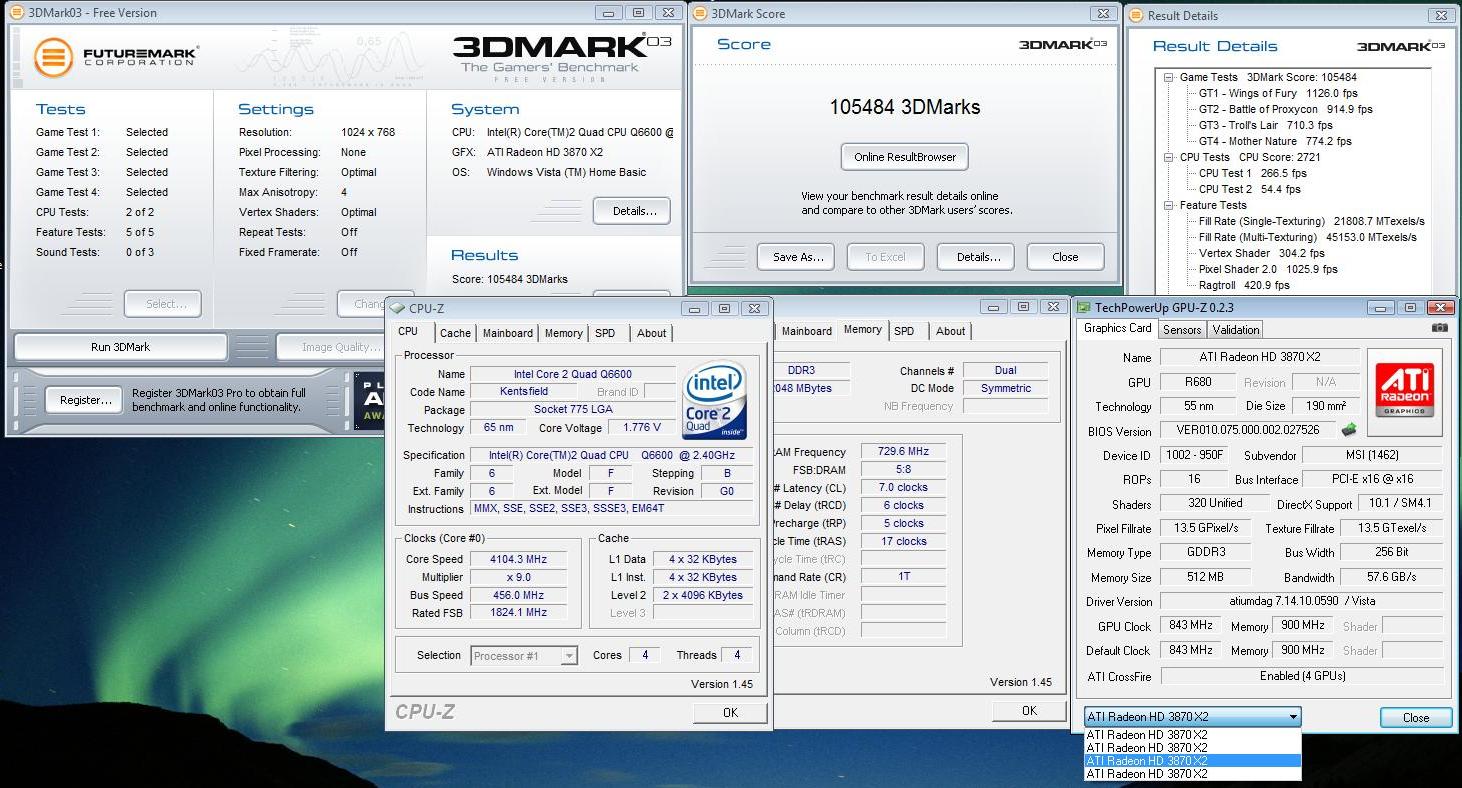Click ATI CrossFire 'Enabled (4 GPUs)' value
Image resolution: width=1462 pixels, height=788 pixels.
(x=1302, y=676)
